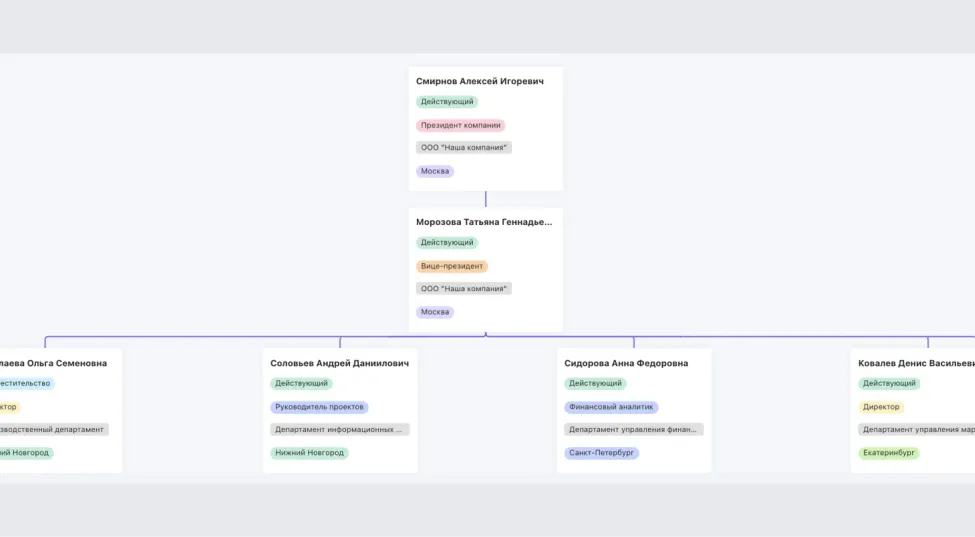The height and width of the screenshot is (537, 975).
Task: Click Действующий status tag in Смирнов's card
Action: click(x=447, y=102)
